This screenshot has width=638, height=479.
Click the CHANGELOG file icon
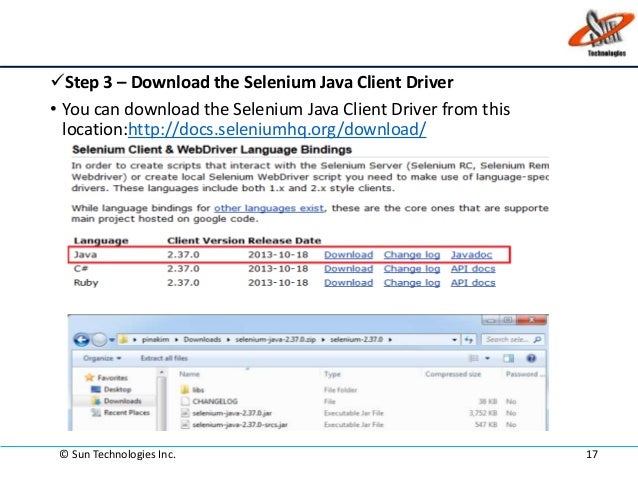(x=185, y=402)
